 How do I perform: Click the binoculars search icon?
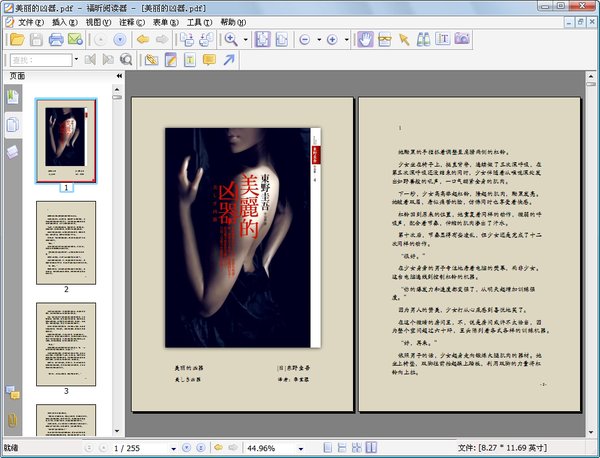tap(423, 39)
